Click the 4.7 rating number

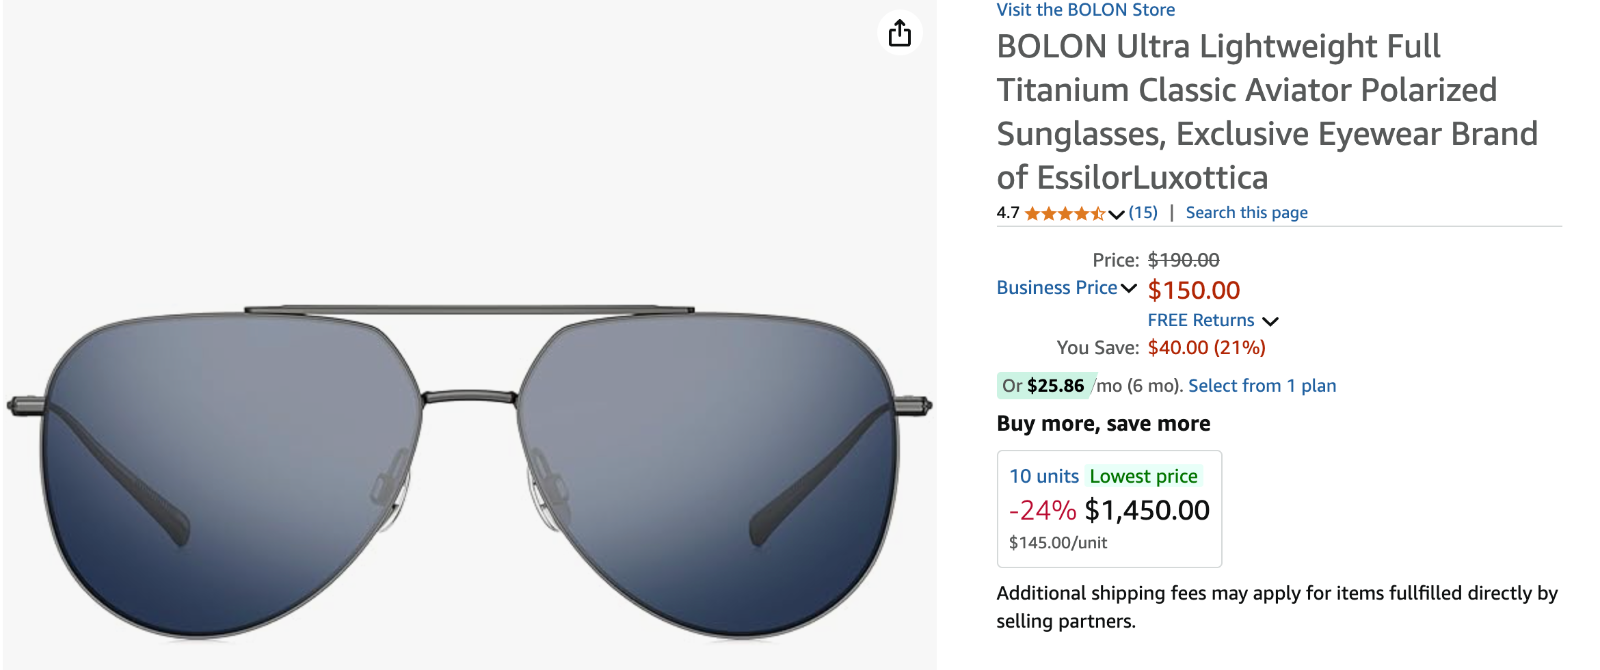pos(1008,213)
